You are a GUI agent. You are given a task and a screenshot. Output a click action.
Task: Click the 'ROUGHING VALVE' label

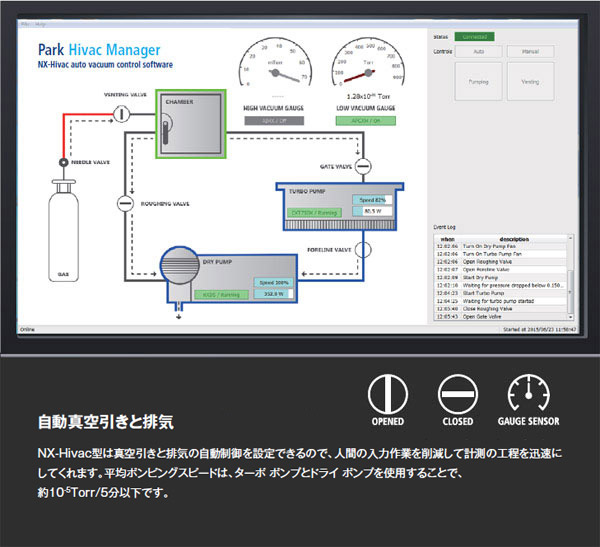[x=165, y=204]
